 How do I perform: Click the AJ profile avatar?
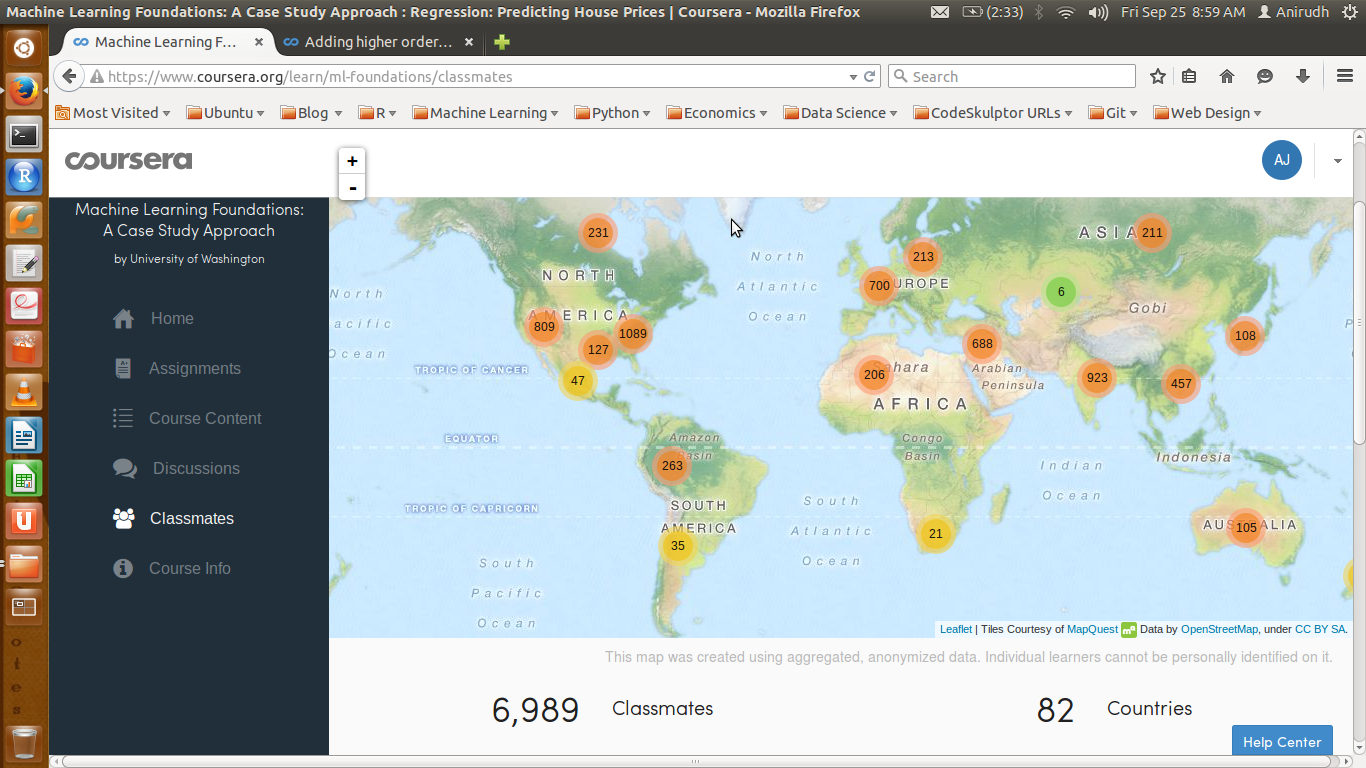pyautogui.click(x=1281, y=160)
